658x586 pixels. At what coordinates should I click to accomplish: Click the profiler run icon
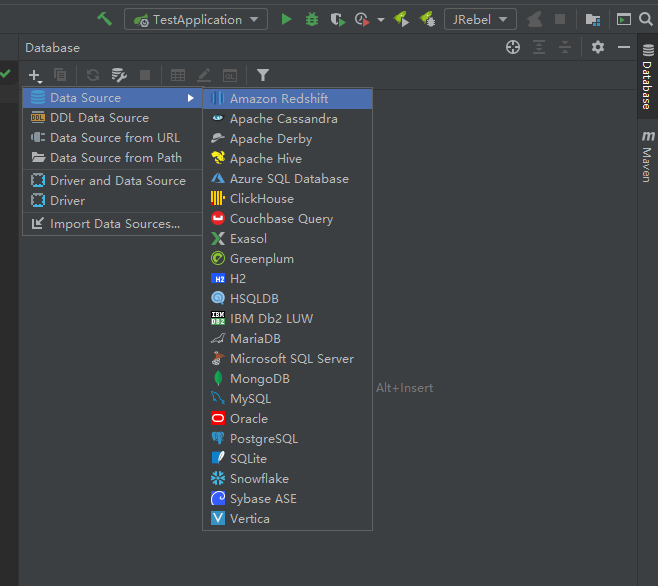362,19
